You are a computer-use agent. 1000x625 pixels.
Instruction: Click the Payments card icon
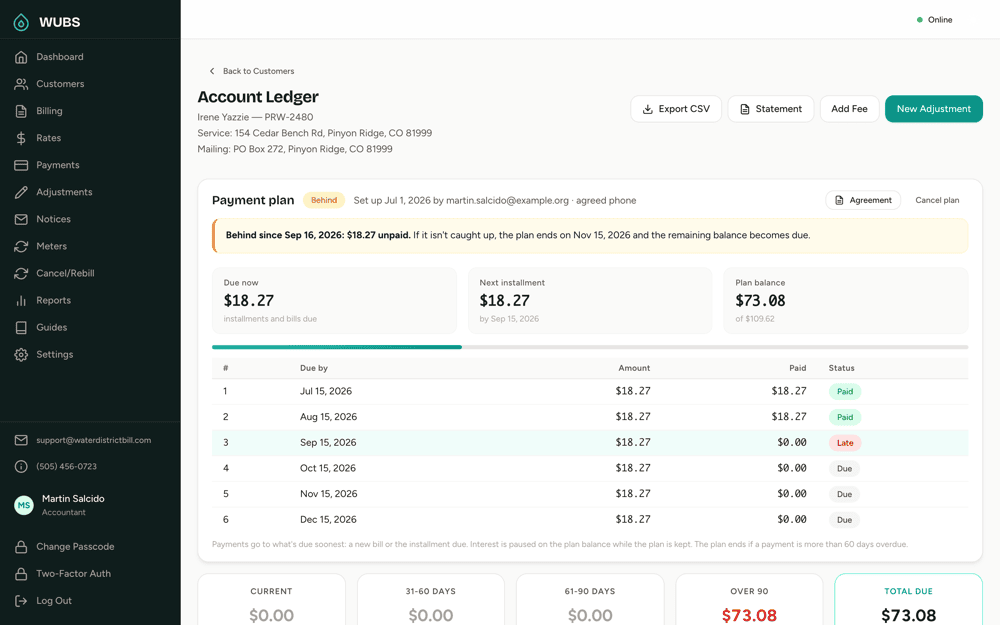[21, 165]
